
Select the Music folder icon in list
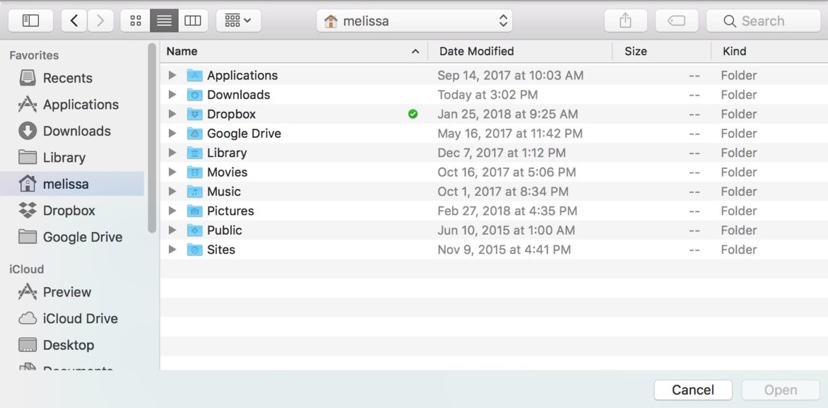tap(195, 192)
